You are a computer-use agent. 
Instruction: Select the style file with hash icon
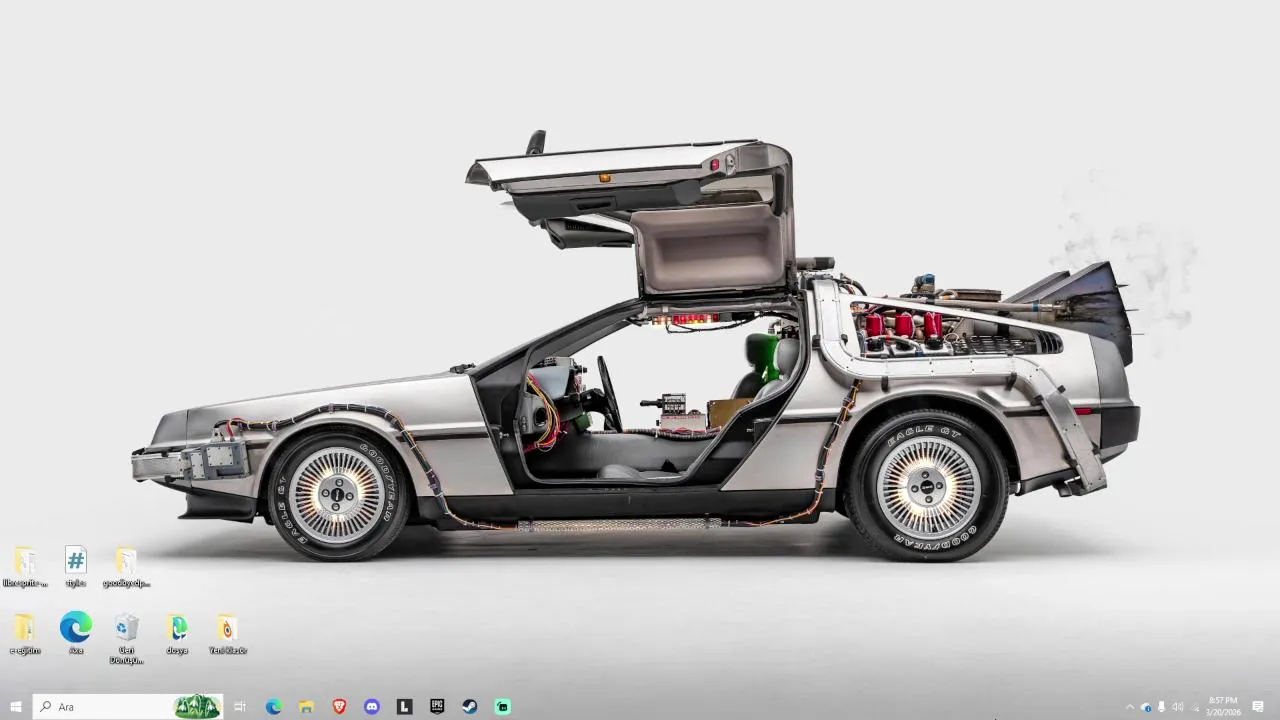pyautogui.click(x=76, y=566)
